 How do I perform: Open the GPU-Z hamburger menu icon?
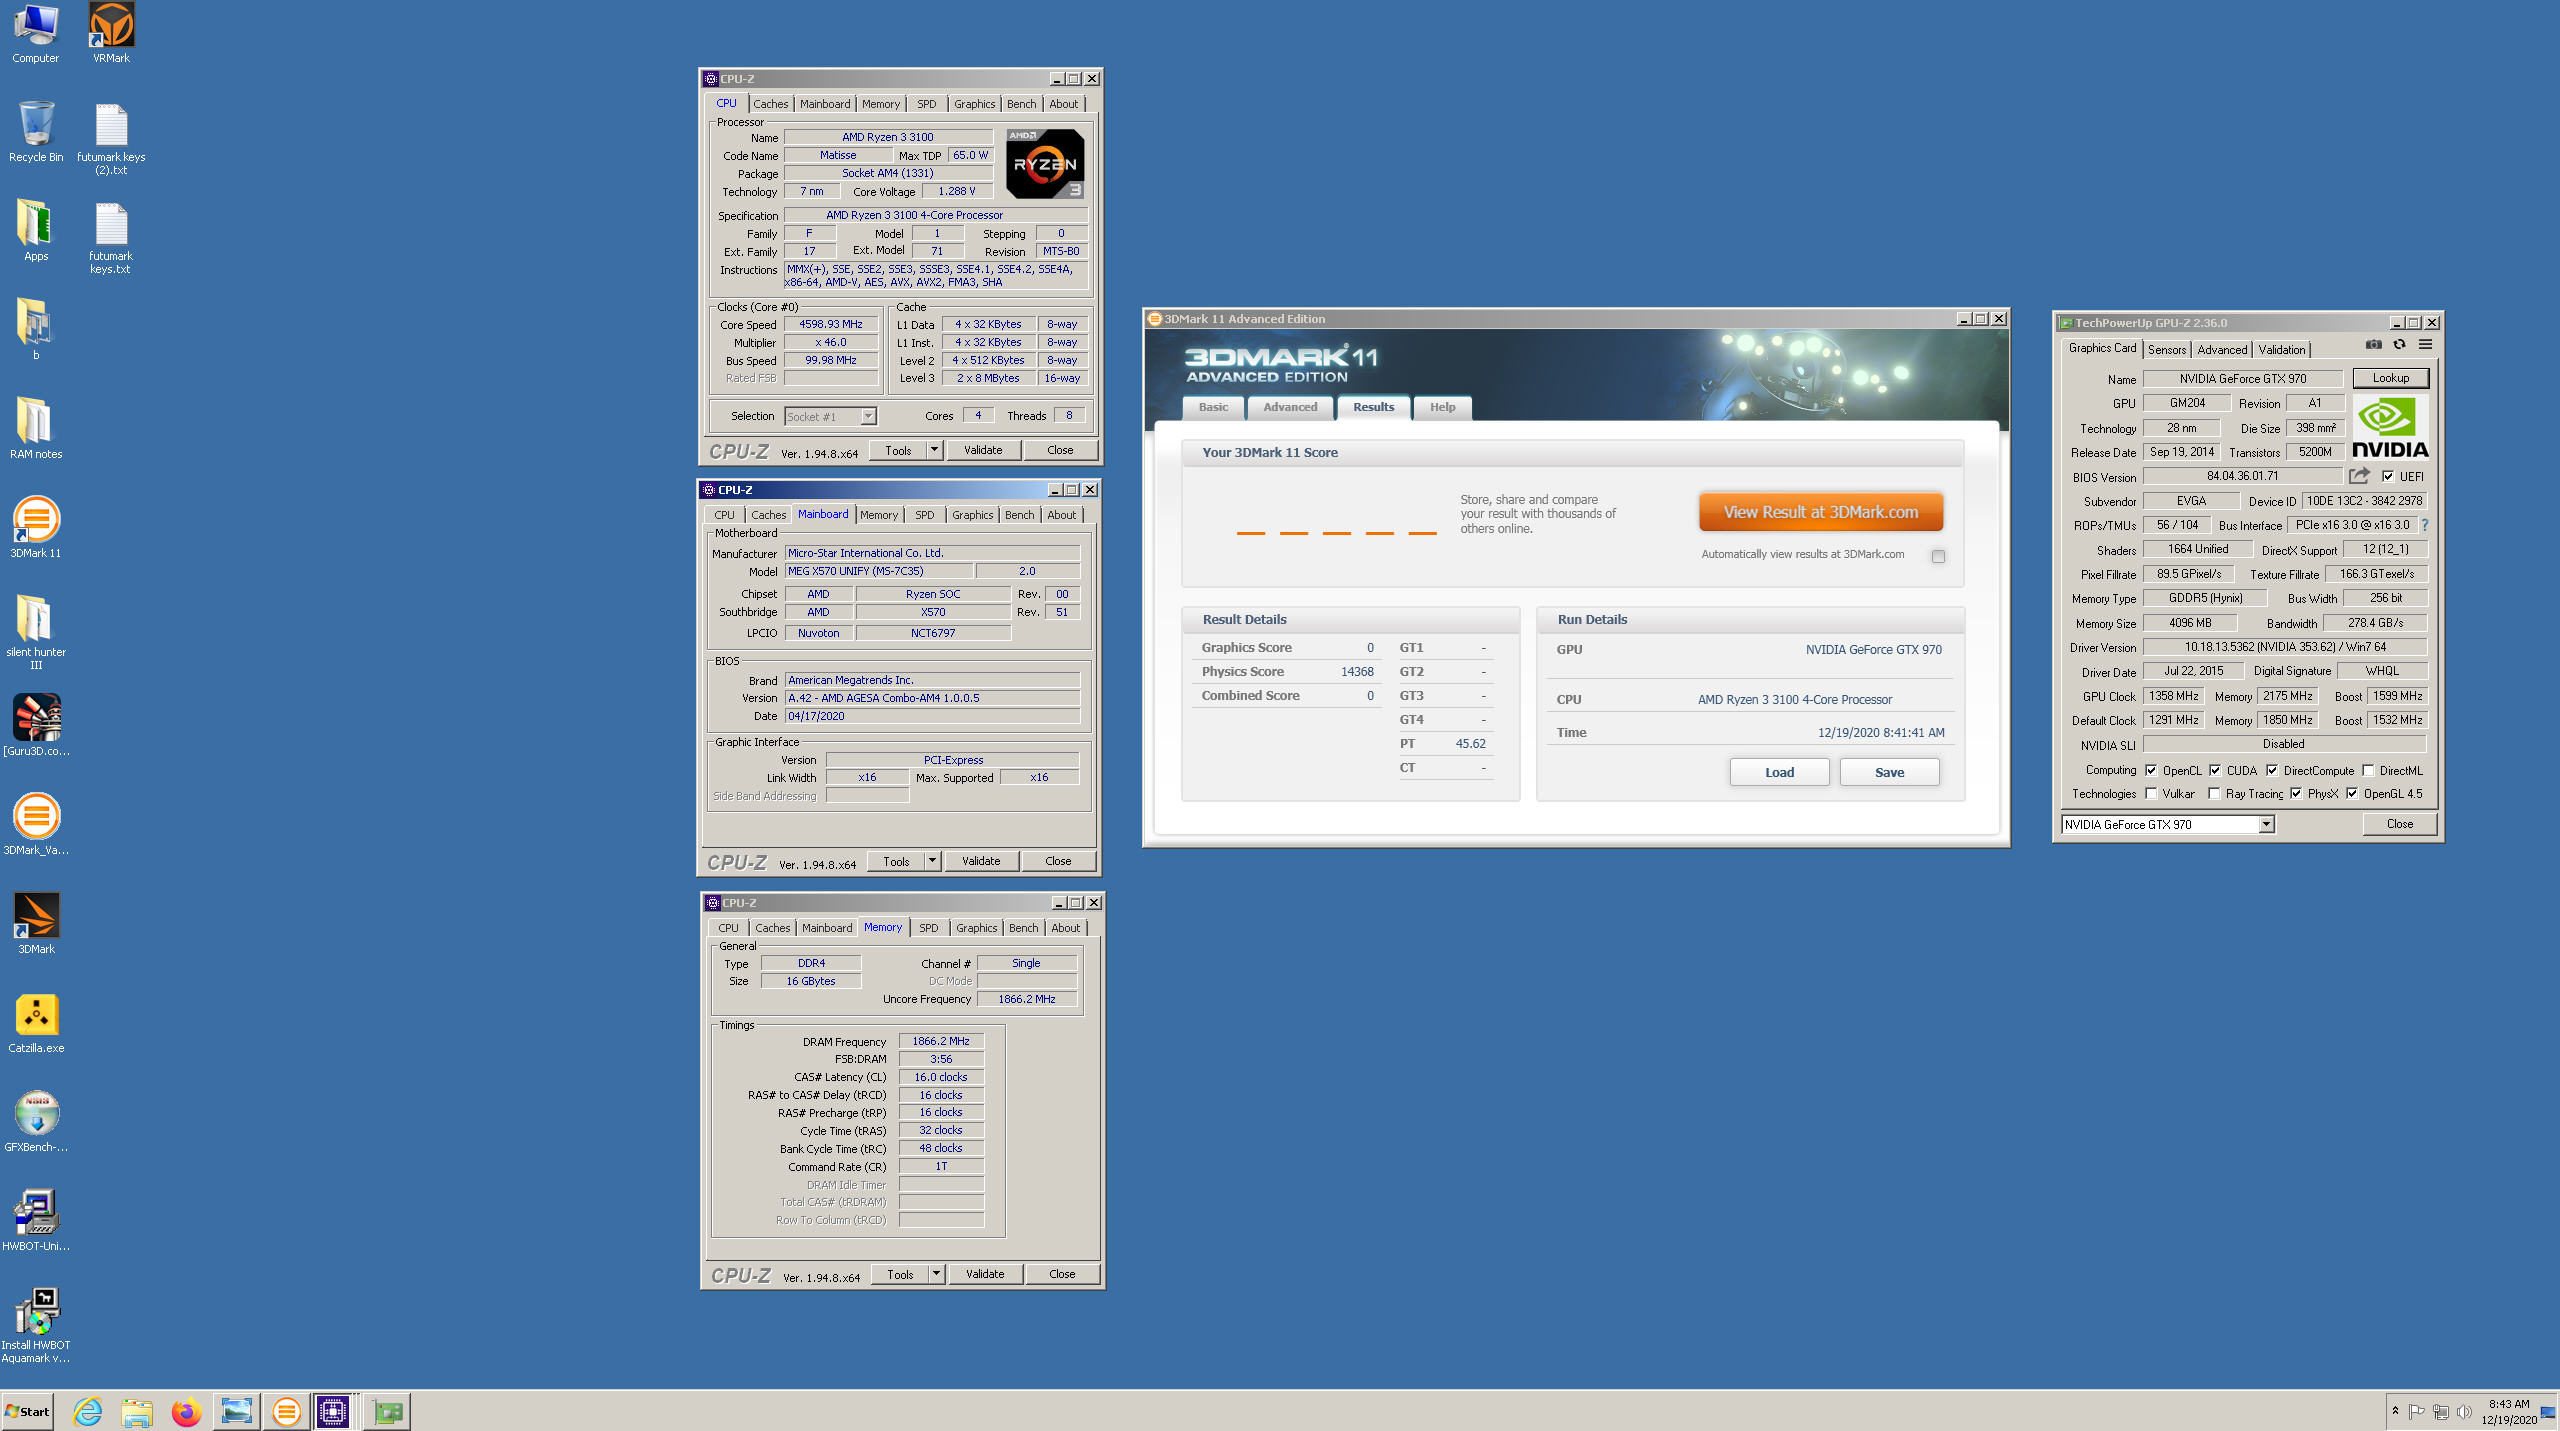[2425, 345]
